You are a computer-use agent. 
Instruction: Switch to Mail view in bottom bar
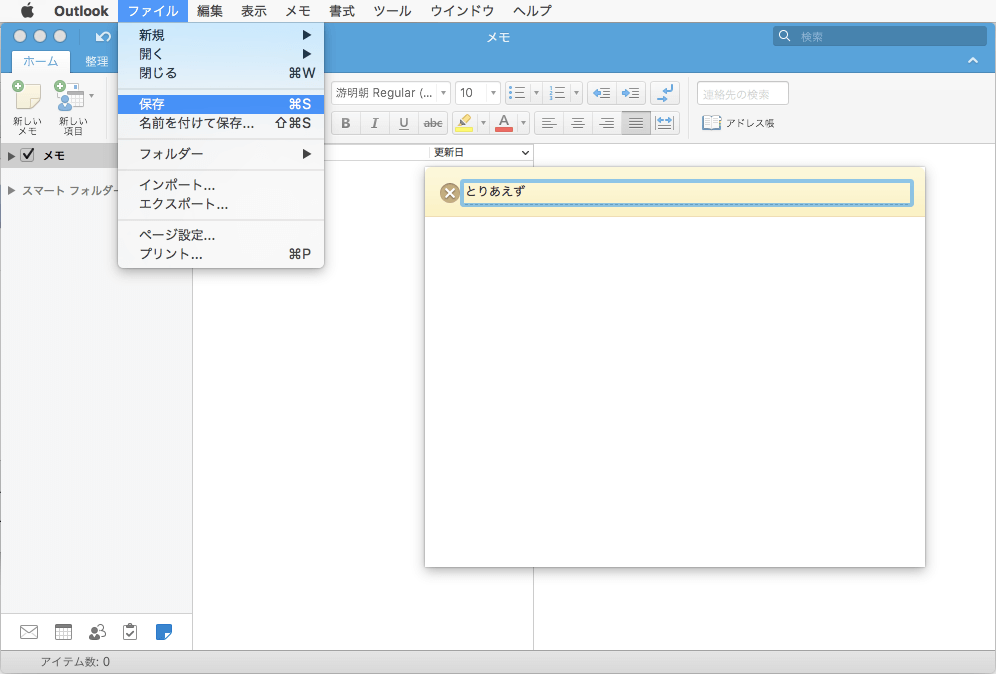(x=29, y=632)
